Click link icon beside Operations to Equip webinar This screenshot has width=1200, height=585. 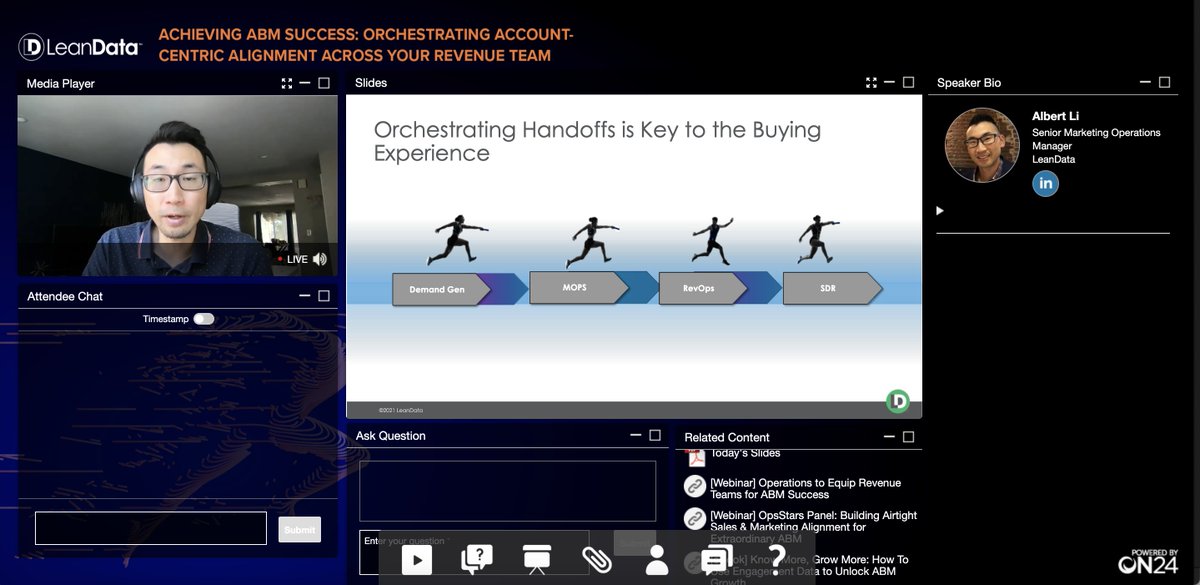[695, 486]
